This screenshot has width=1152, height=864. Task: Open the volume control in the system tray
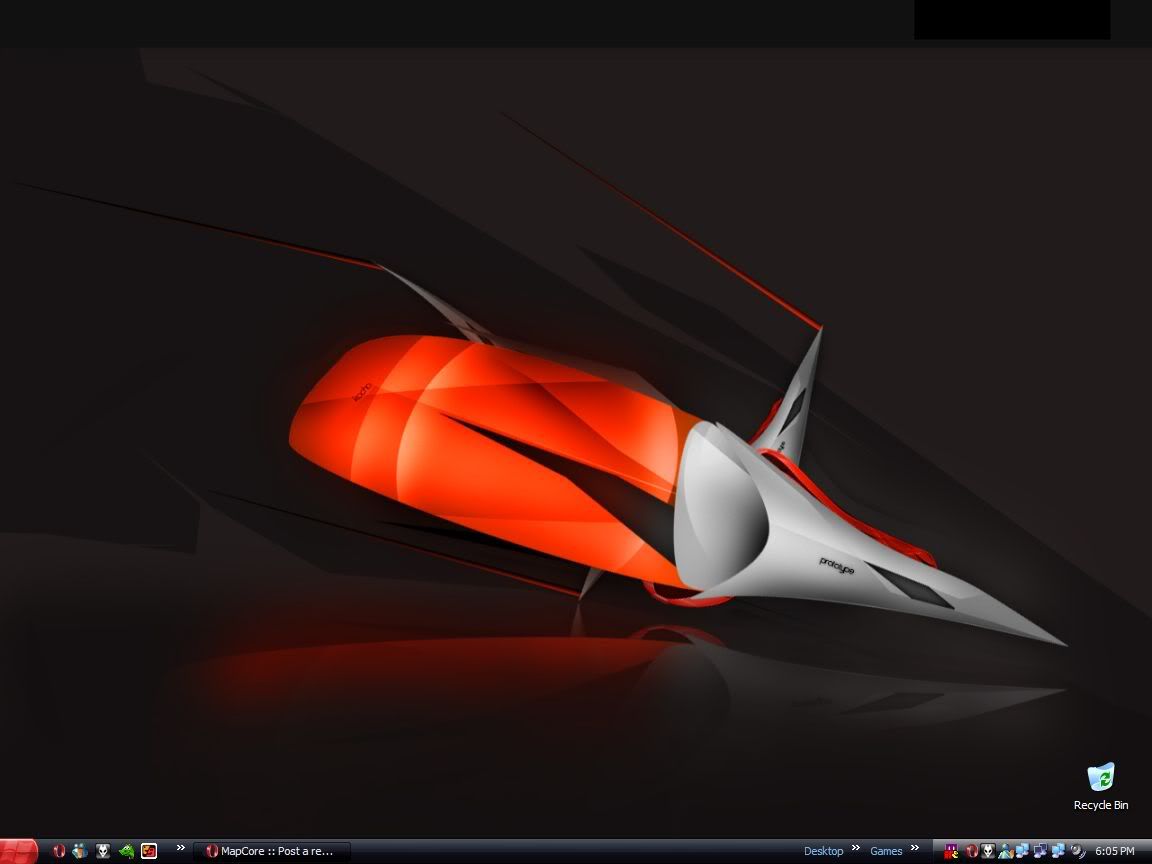point(1077,851)
